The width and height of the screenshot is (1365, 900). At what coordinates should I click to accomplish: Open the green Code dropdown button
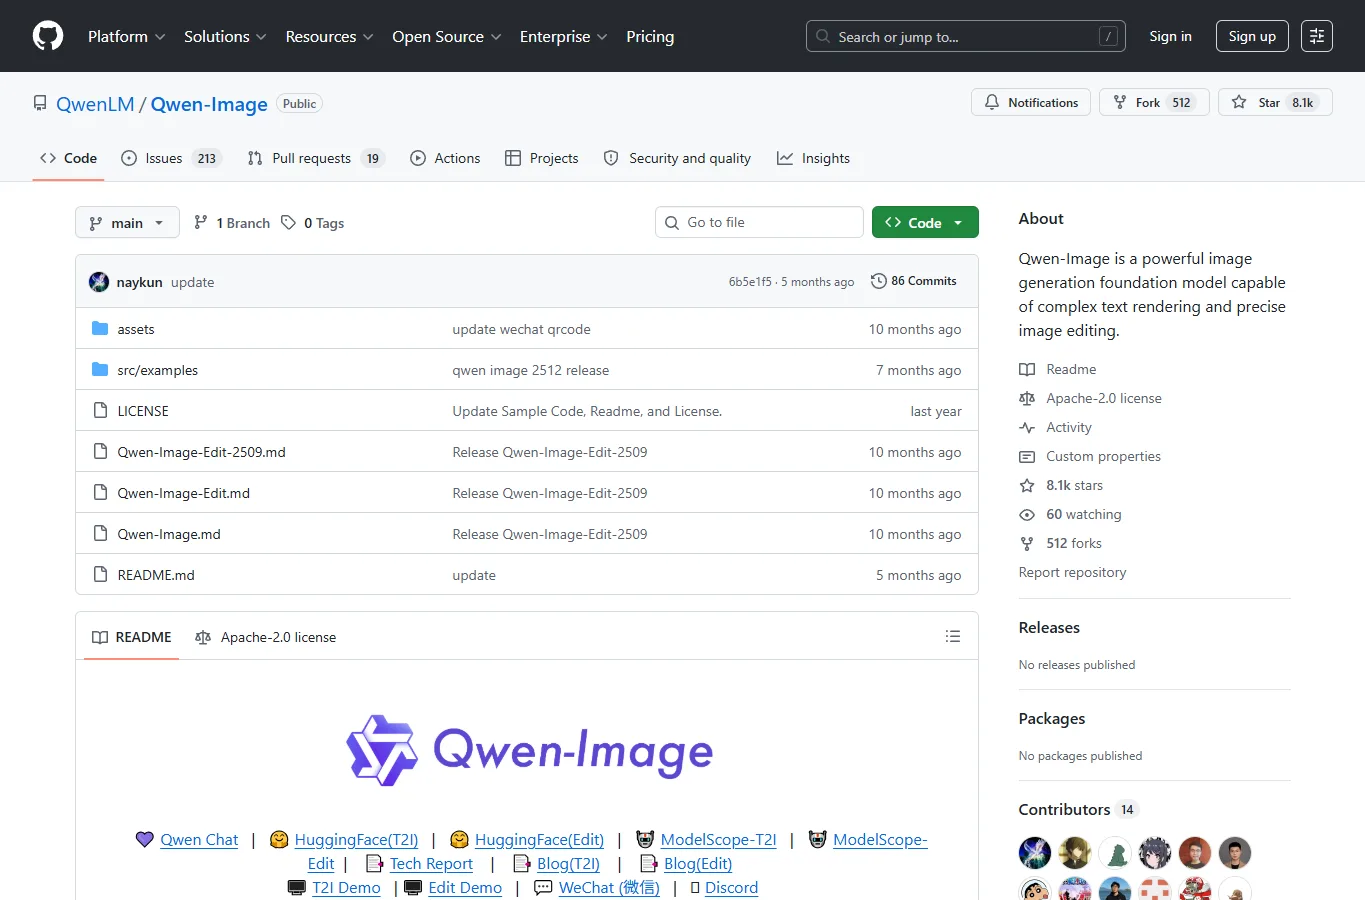click(x=925, y=222)
